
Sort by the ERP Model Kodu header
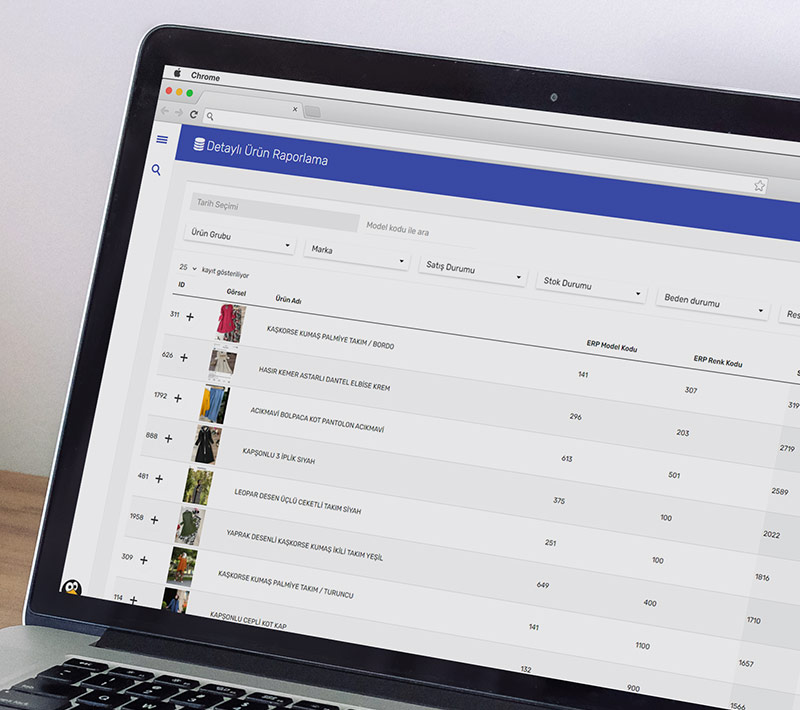612,346
